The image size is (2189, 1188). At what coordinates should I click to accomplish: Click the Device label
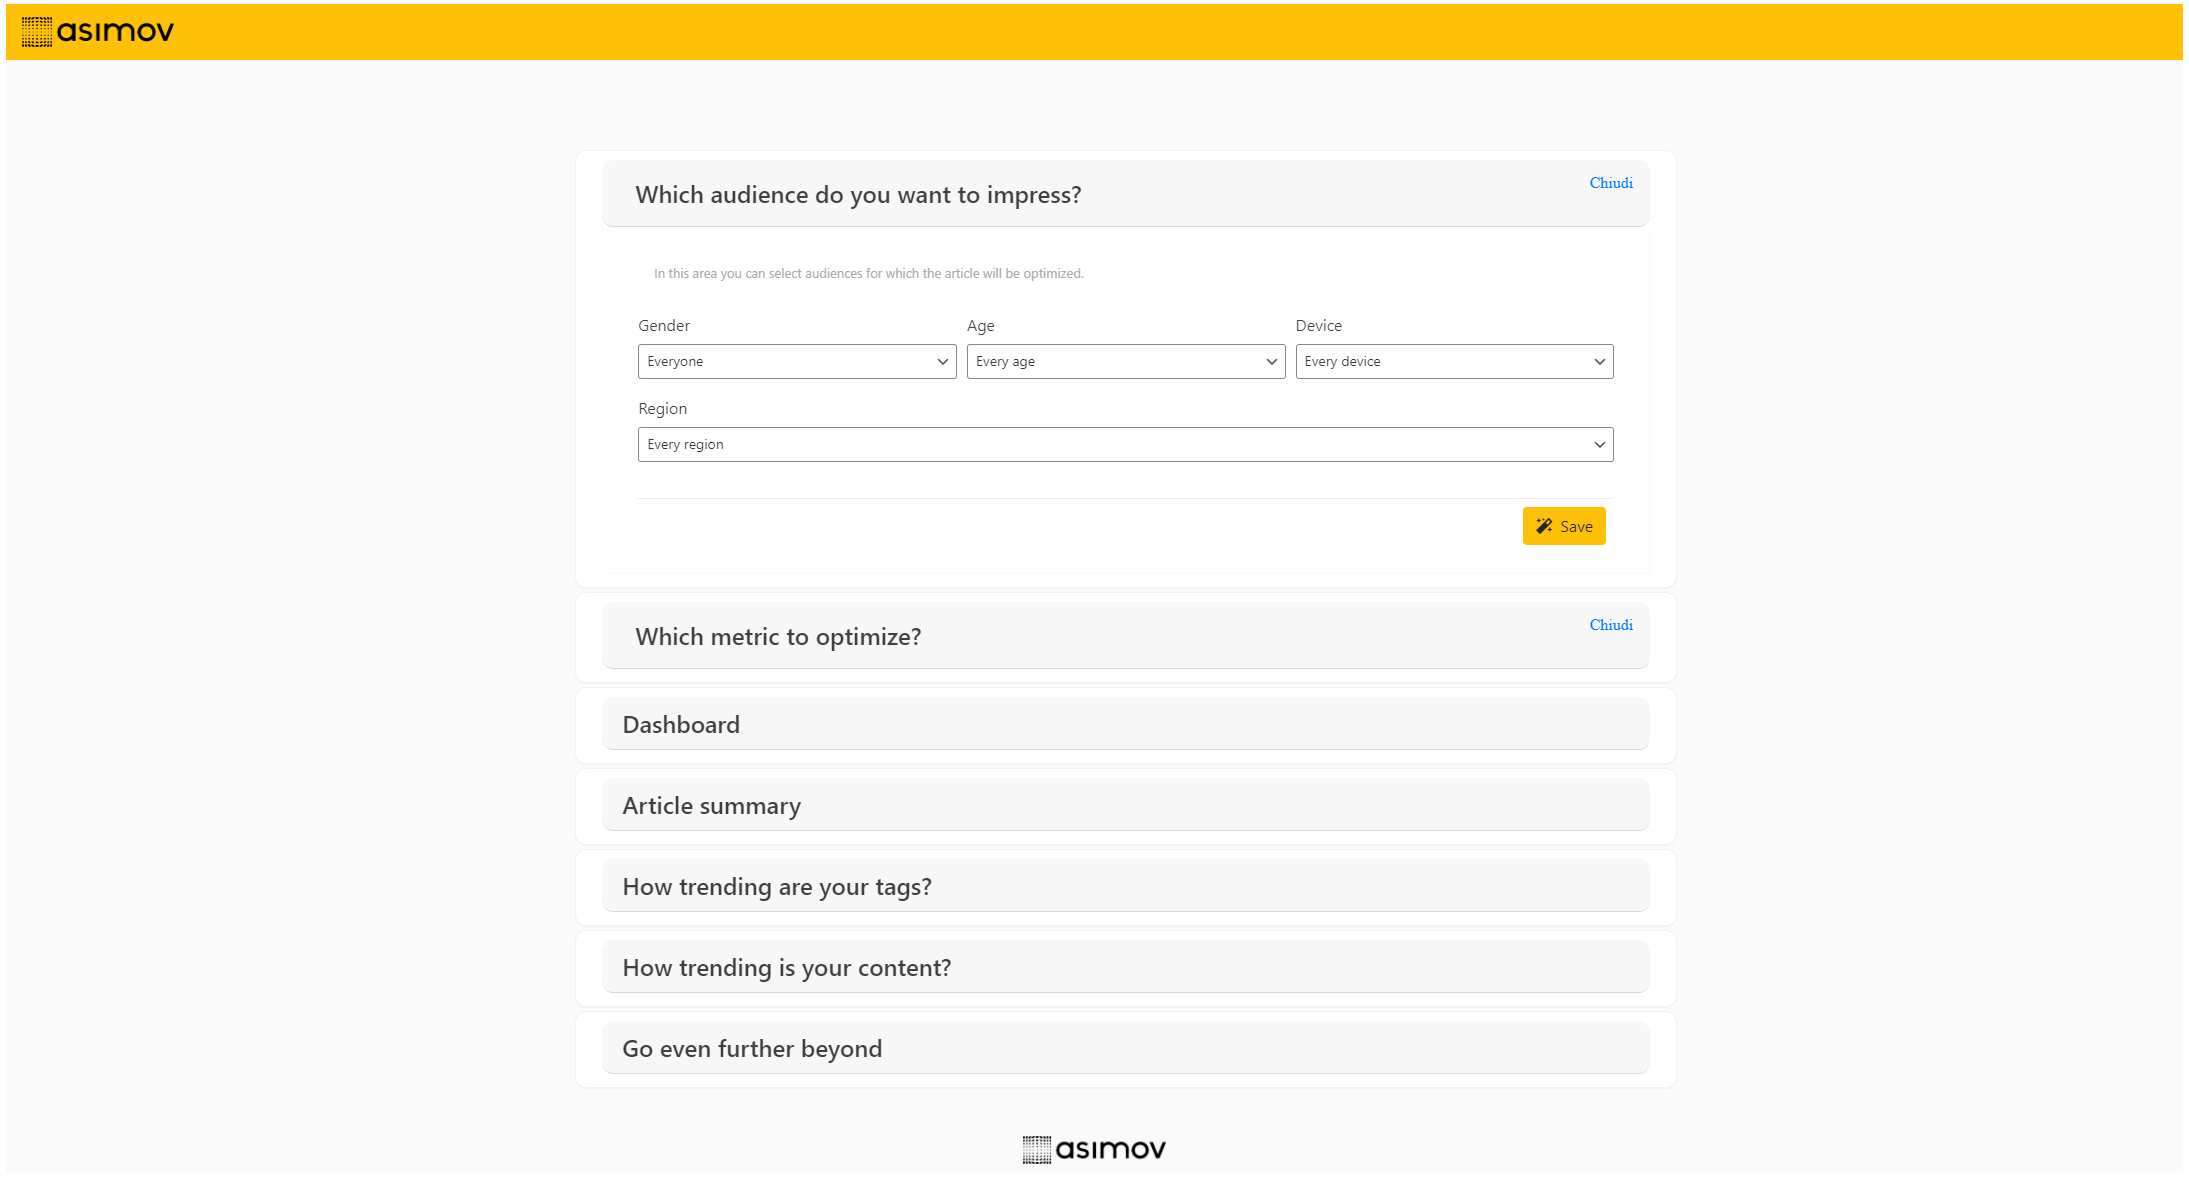pos(1318,326)
